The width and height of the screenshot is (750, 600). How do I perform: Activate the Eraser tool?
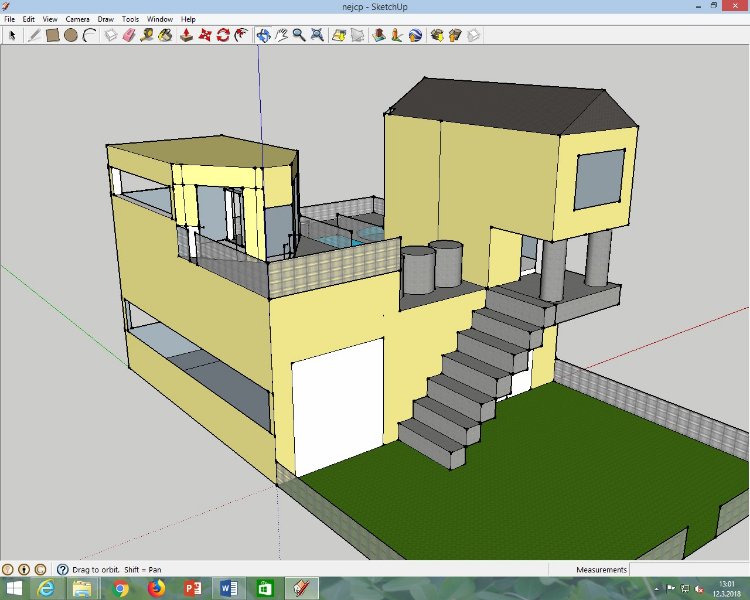tap(129, 35)
